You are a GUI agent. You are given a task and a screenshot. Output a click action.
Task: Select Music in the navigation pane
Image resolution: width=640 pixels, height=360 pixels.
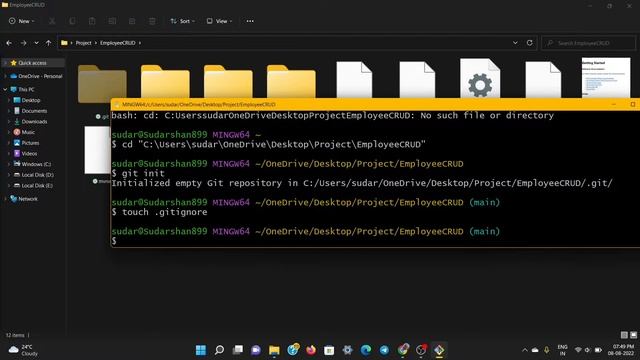[x=28, y=132]
